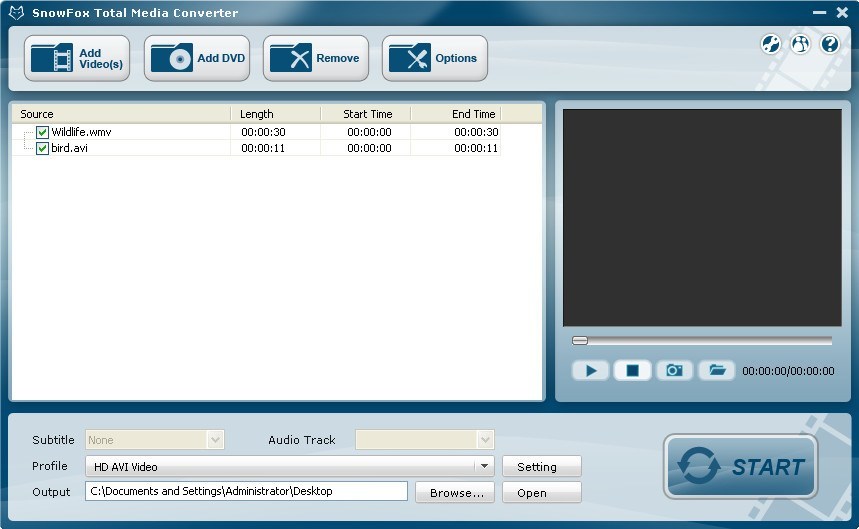Viewport: 859px width, 529px height.
Task: Click the Open button
Action: click(541, 492)
